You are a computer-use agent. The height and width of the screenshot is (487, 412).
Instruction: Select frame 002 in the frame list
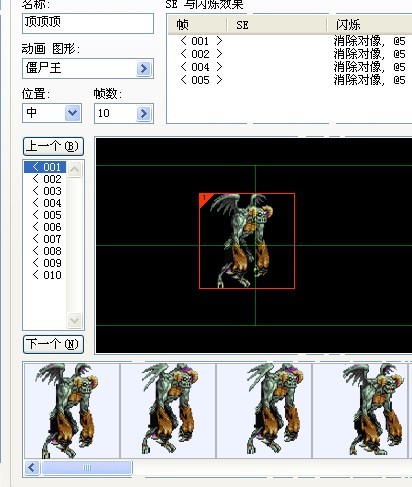pos(45,179)
